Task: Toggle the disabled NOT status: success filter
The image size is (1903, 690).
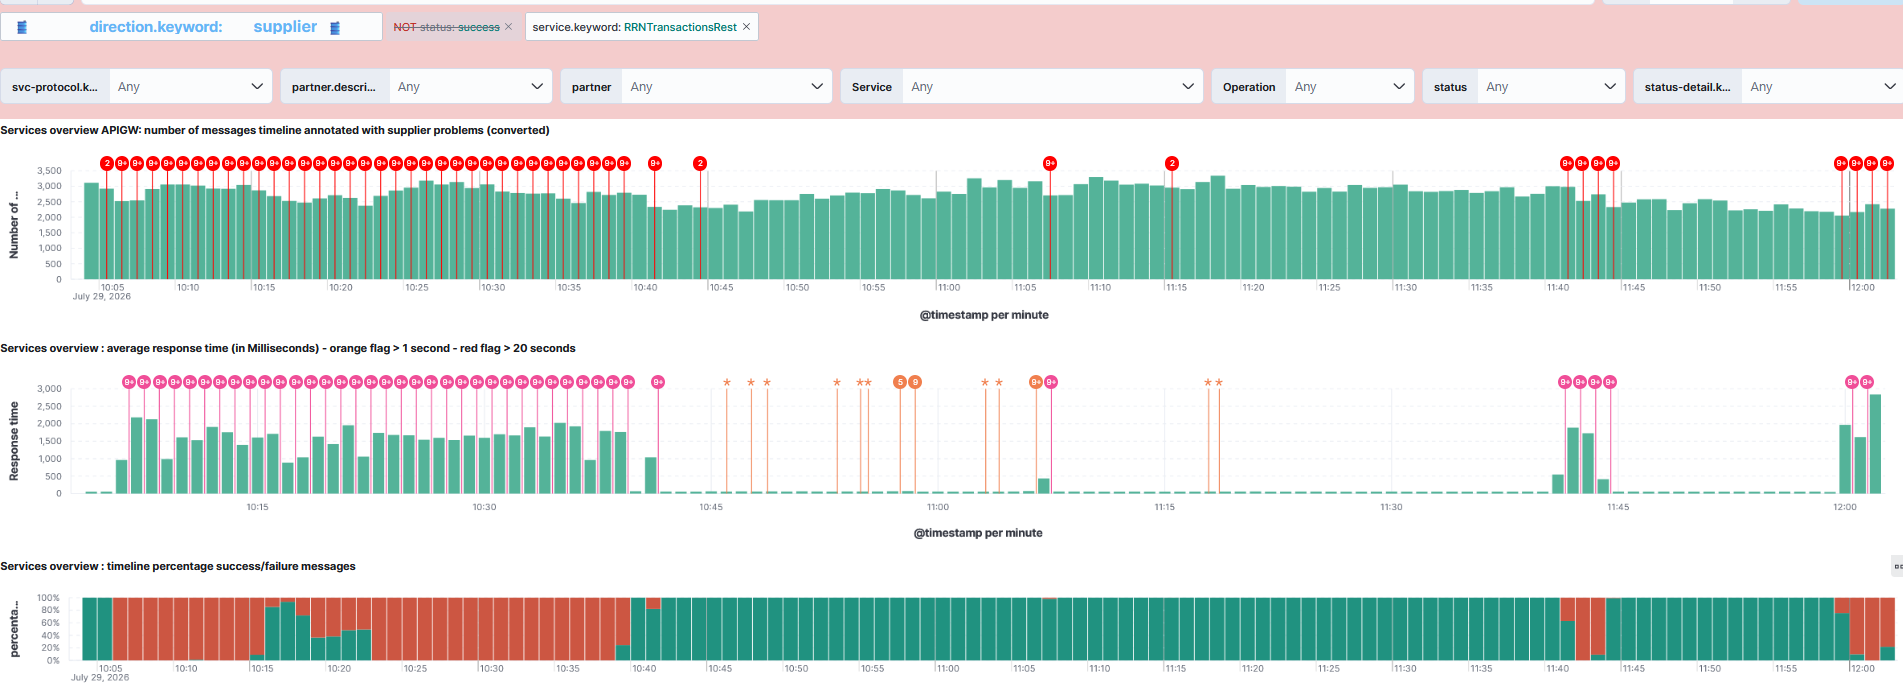Action: tap(446, 27)
